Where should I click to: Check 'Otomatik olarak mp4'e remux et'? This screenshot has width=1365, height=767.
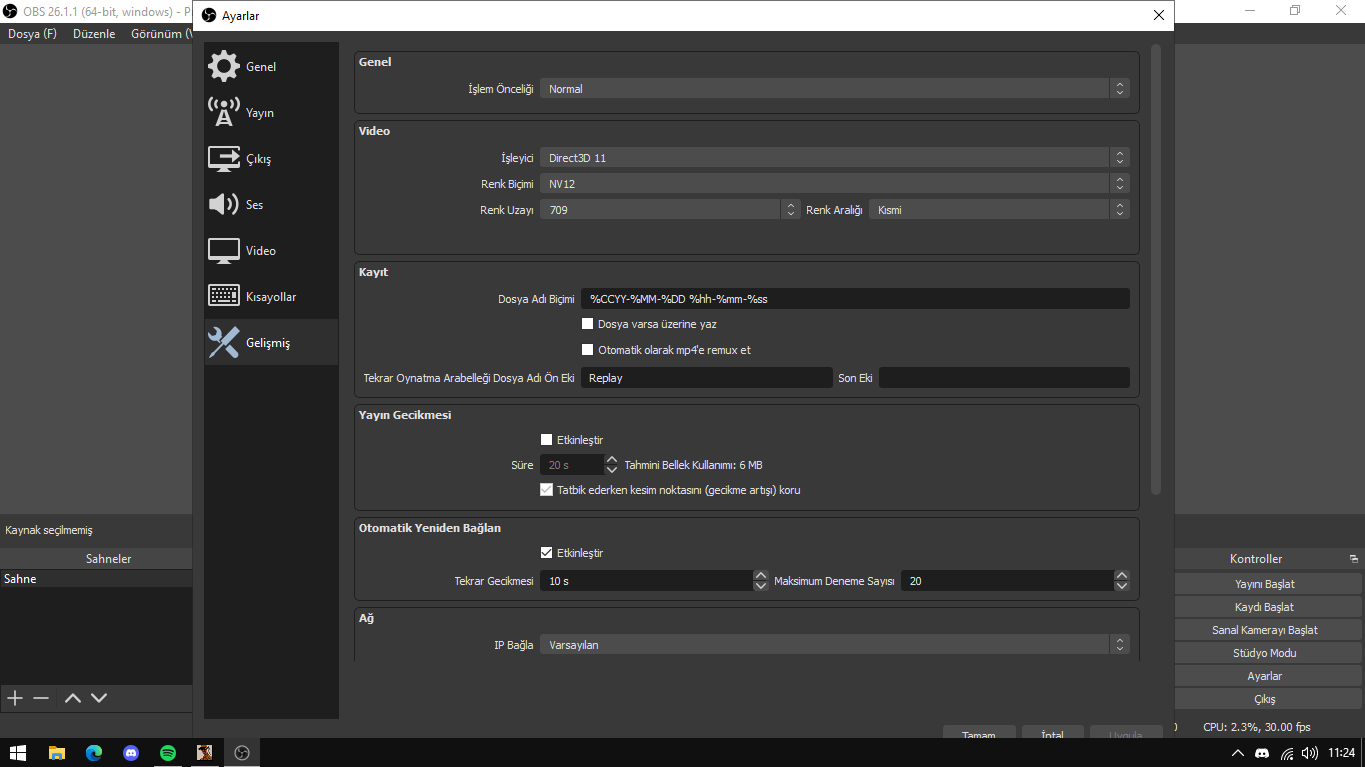(x=588, y=350)
